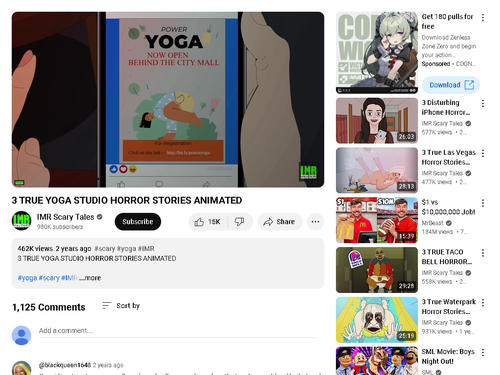Open options menu for SML Movie Boys Night Out
The height and width of the screenshot is (375, 500).
click(483, 352)
